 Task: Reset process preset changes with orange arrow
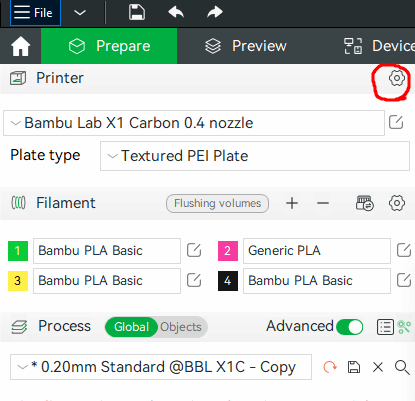(330, 367)
